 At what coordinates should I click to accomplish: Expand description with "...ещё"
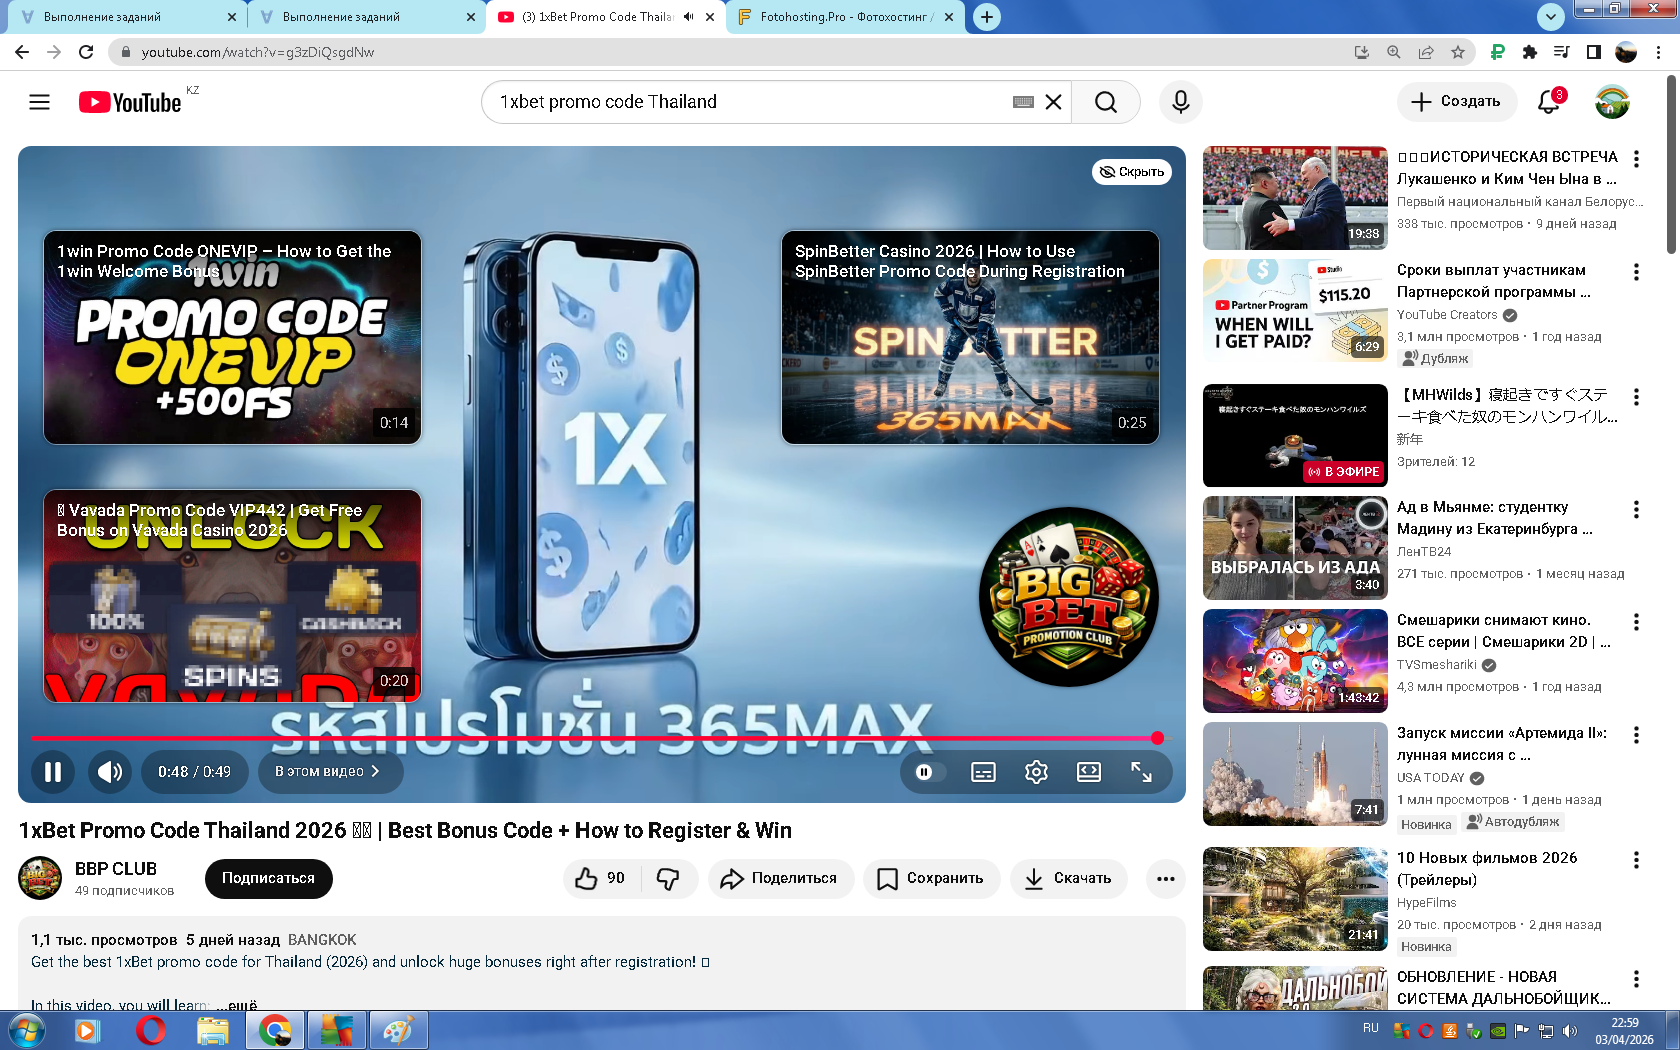pyautogui.click(x=242, y=1005)
